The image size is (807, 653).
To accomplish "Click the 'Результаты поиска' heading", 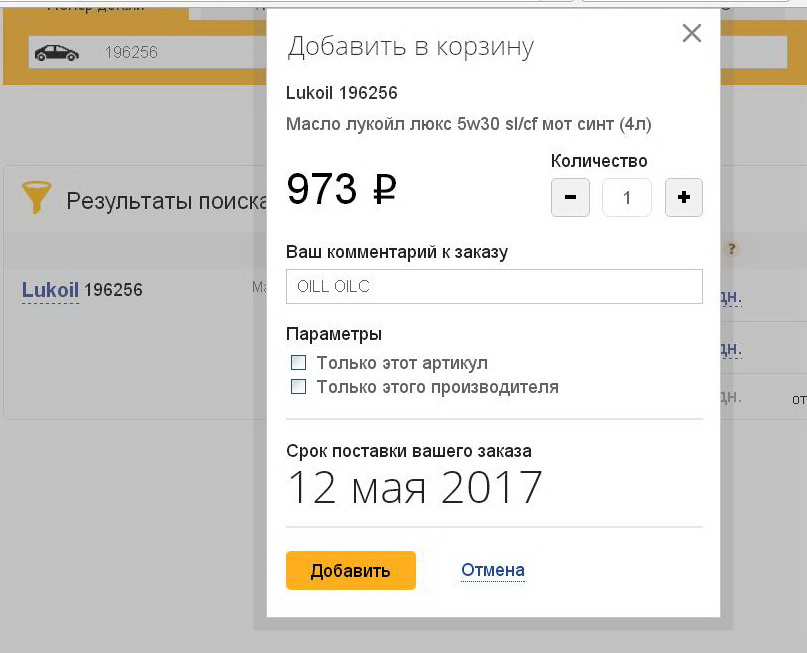I will pos(166,201).
